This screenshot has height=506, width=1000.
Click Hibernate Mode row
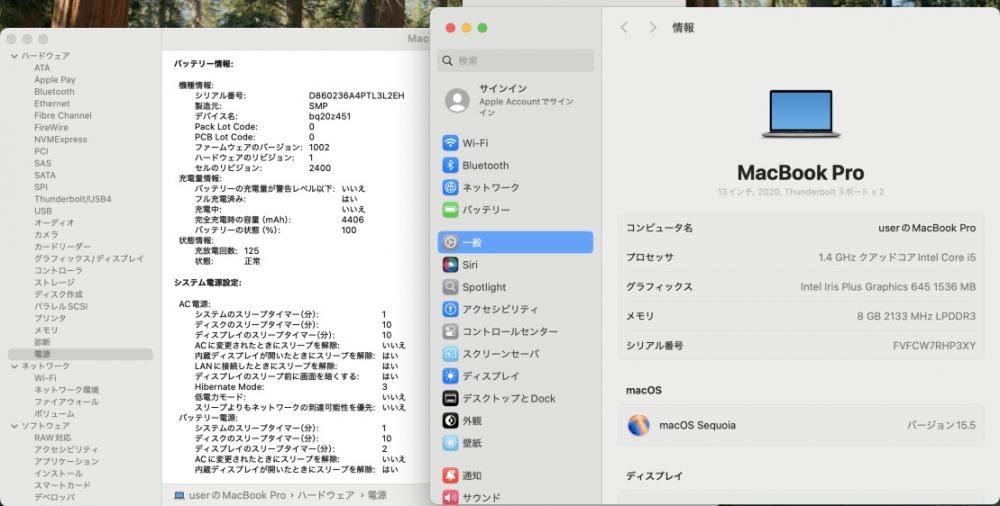point(291,387)
